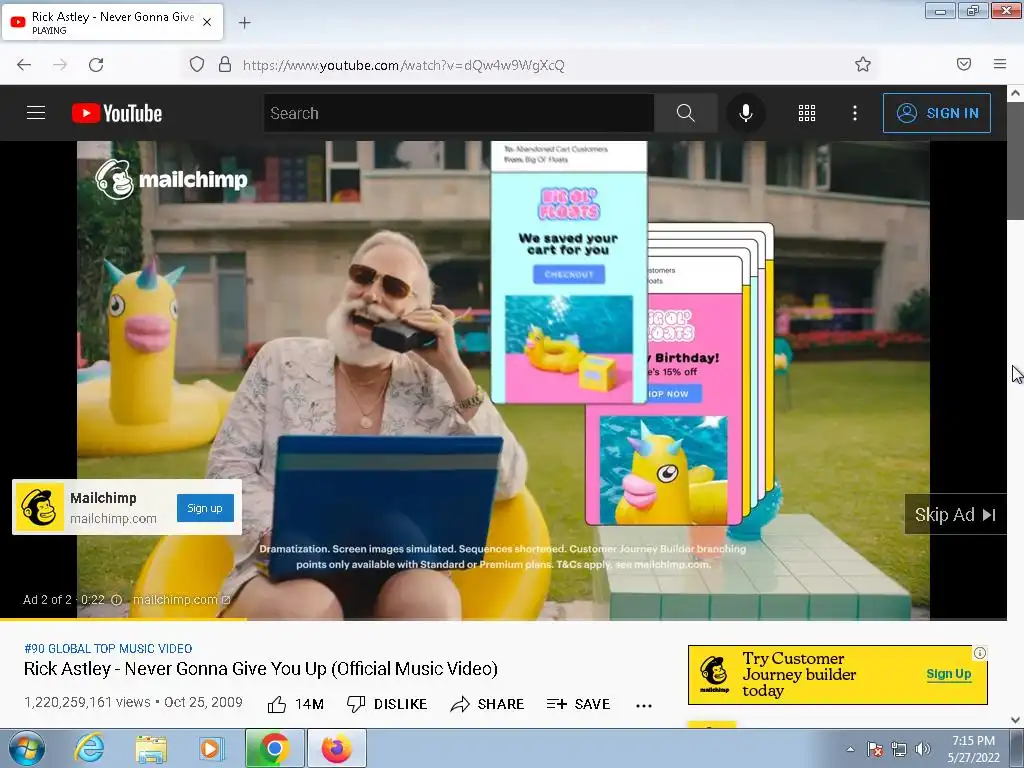Open a new browser tab

[x=244, y=23]
